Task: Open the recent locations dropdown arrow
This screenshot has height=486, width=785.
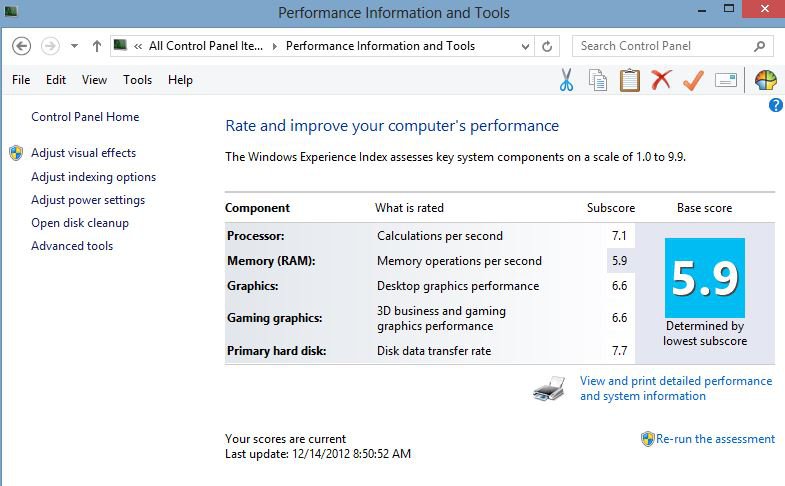Action: pos(74,46)
